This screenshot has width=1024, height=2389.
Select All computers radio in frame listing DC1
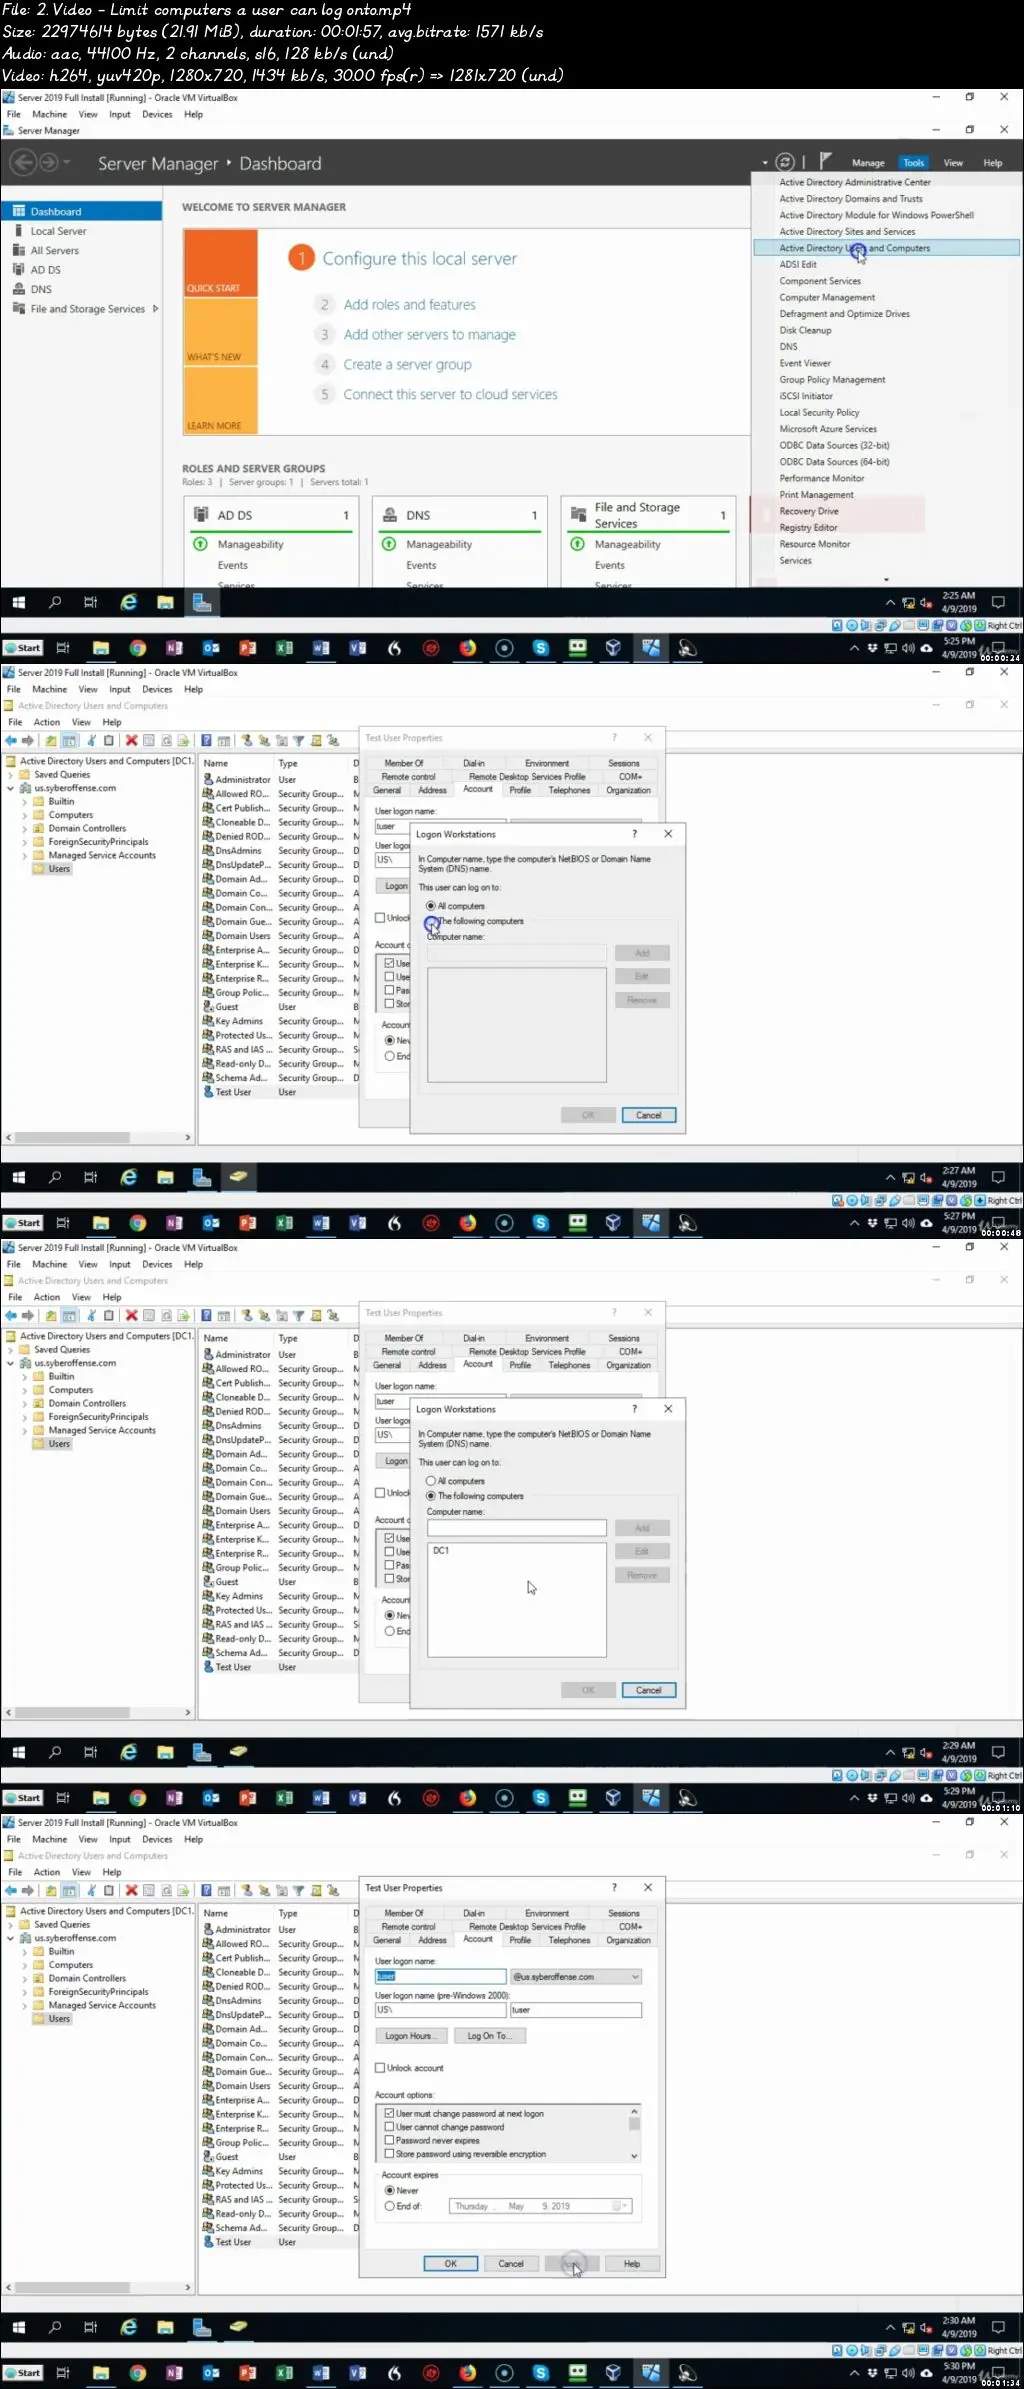431,1481
